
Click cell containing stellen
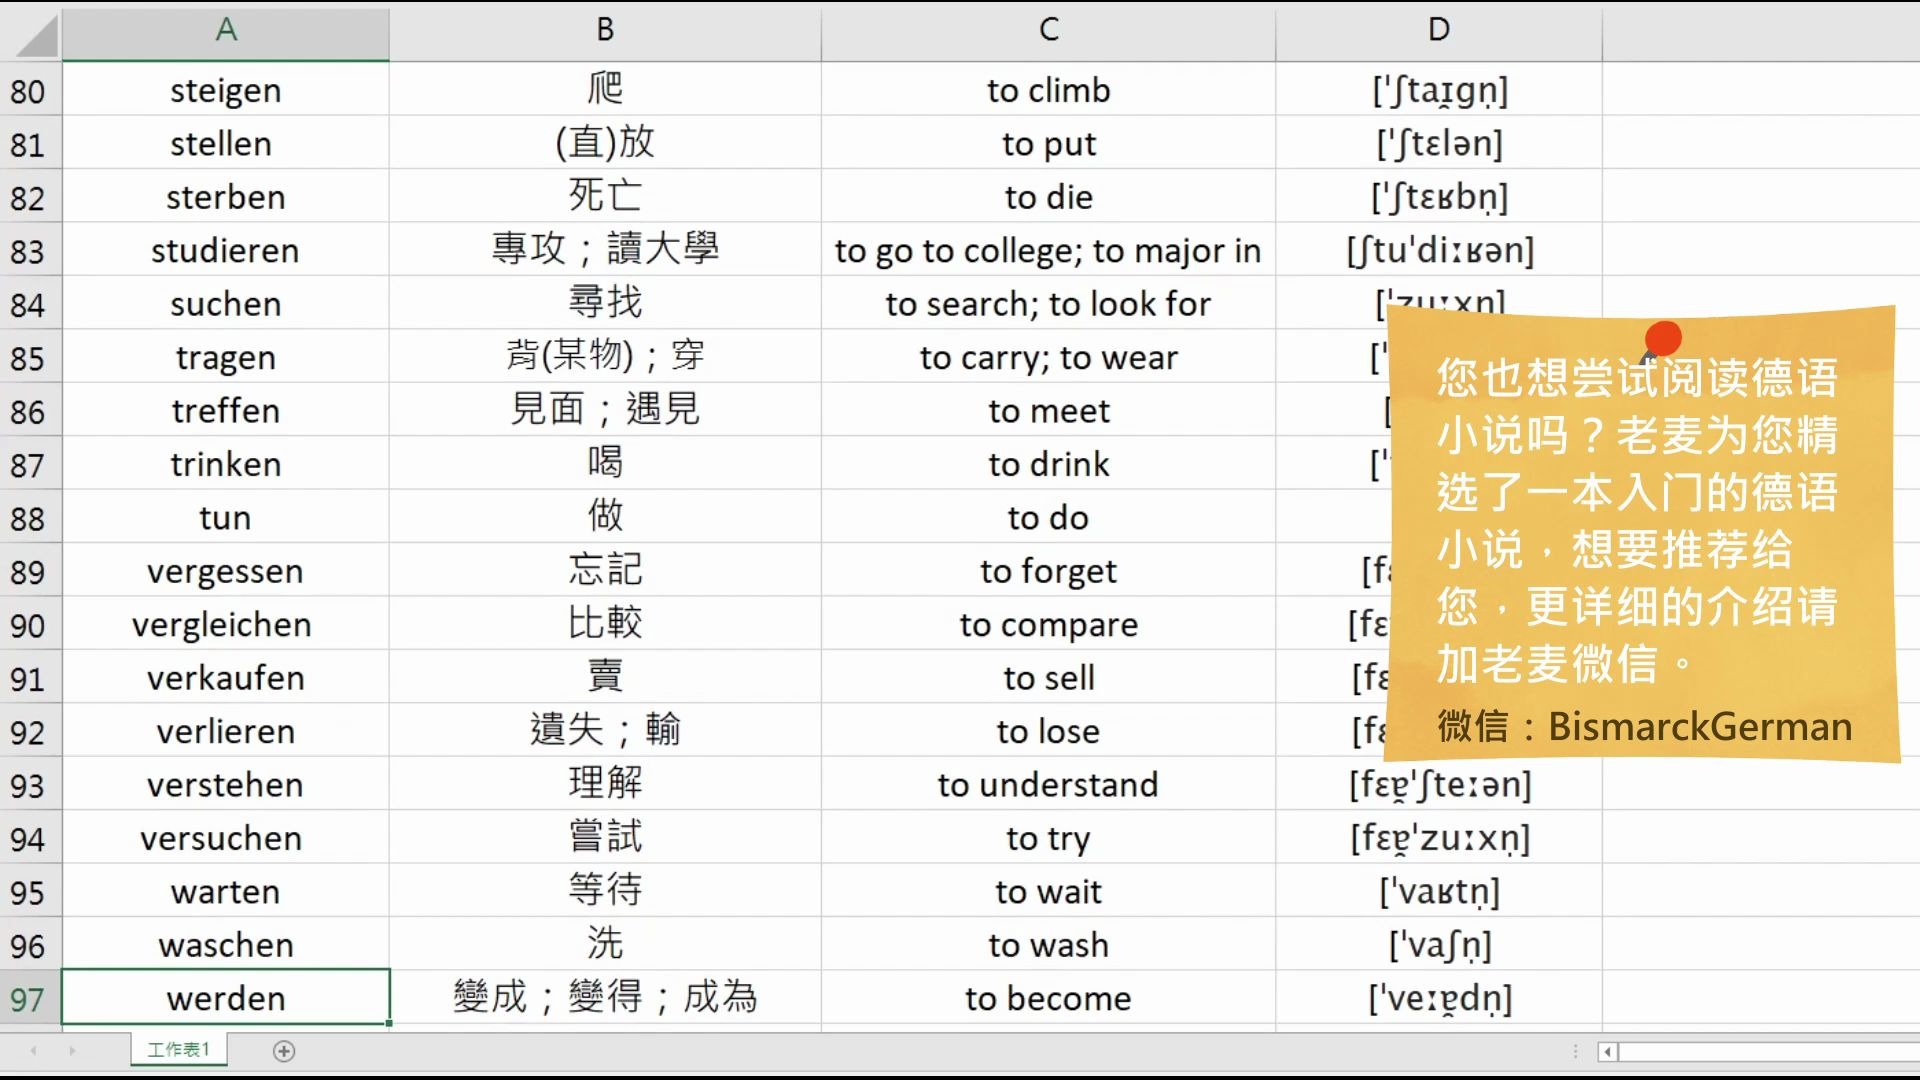click(x=226, y=143)
